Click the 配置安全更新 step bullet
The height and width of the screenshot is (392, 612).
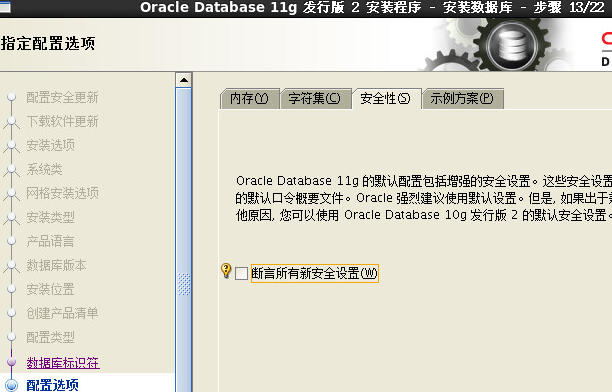[x=12, y=96]
